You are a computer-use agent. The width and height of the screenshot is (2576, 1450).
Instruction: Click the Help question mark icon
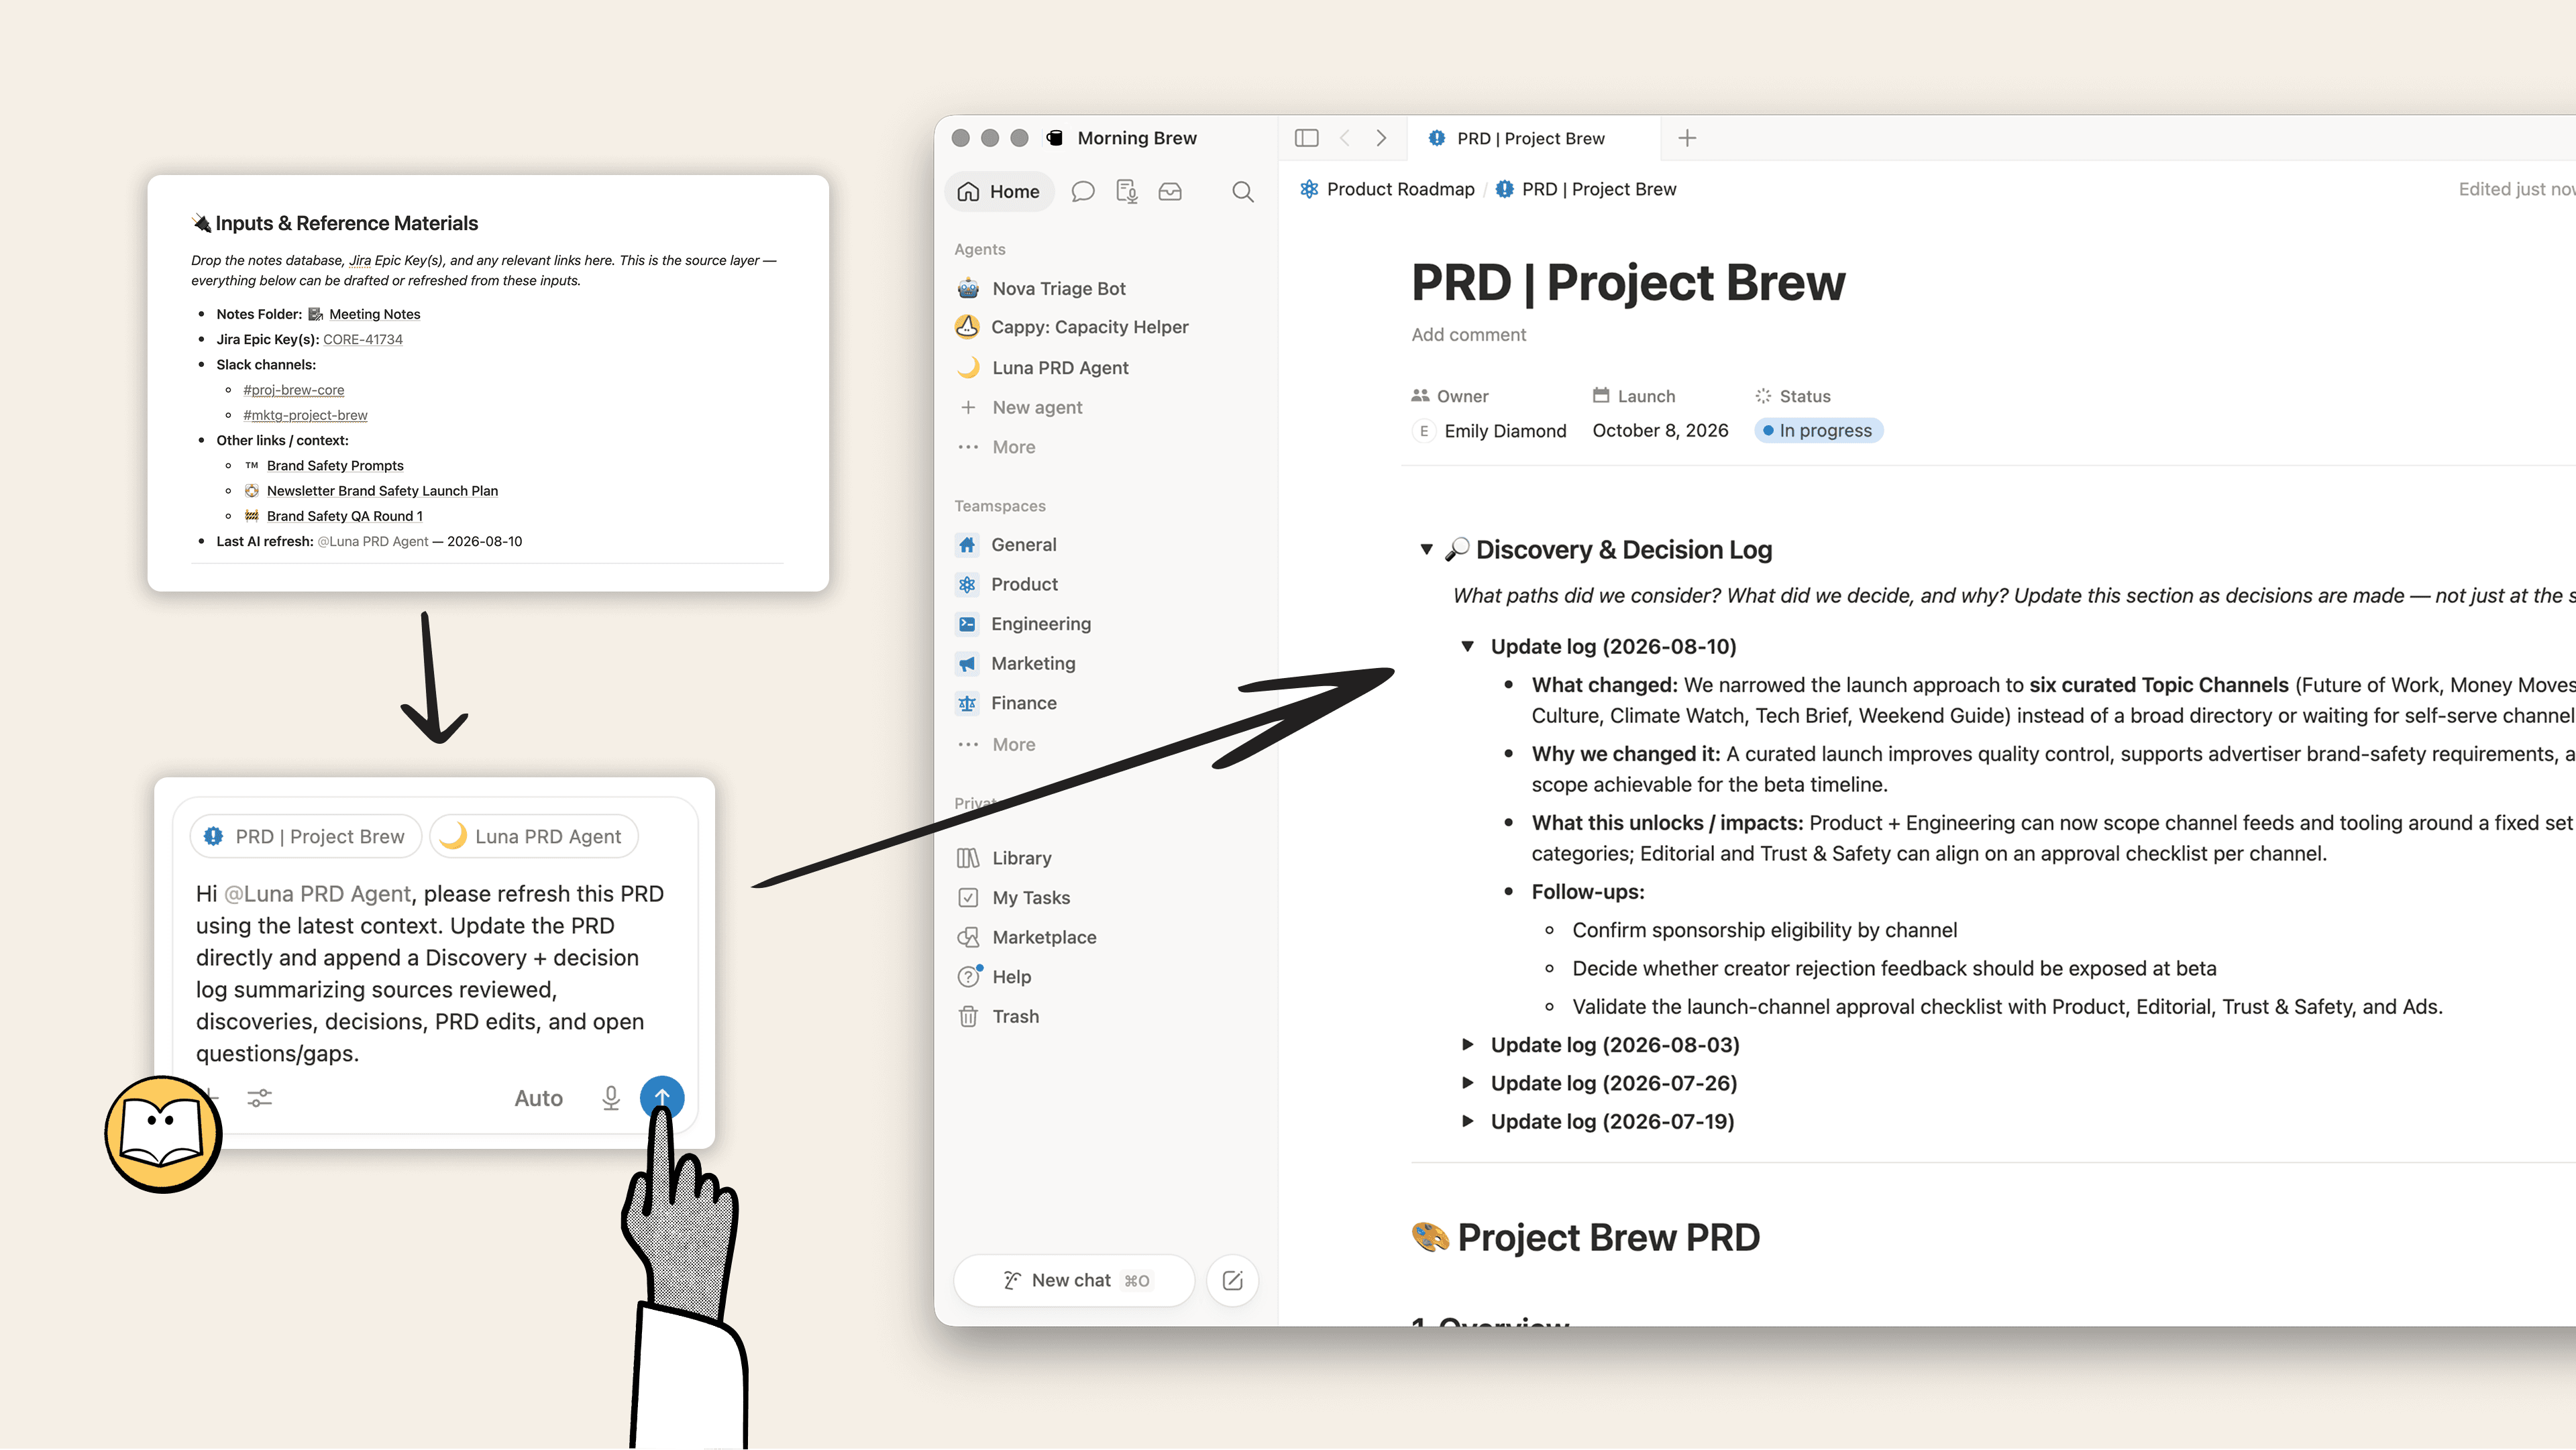click(968, 977)
